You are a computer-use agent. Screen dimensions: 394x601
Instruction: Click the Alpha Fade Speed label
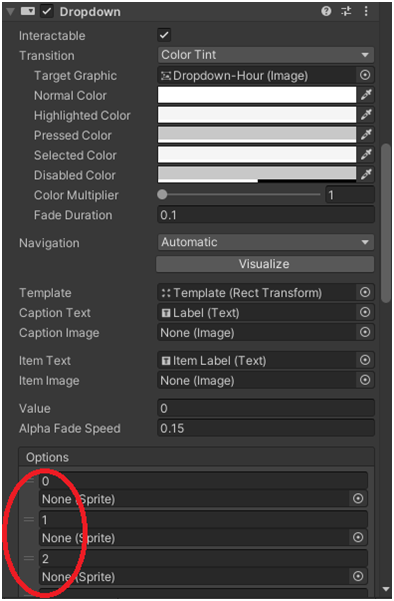tap(70, 429)
